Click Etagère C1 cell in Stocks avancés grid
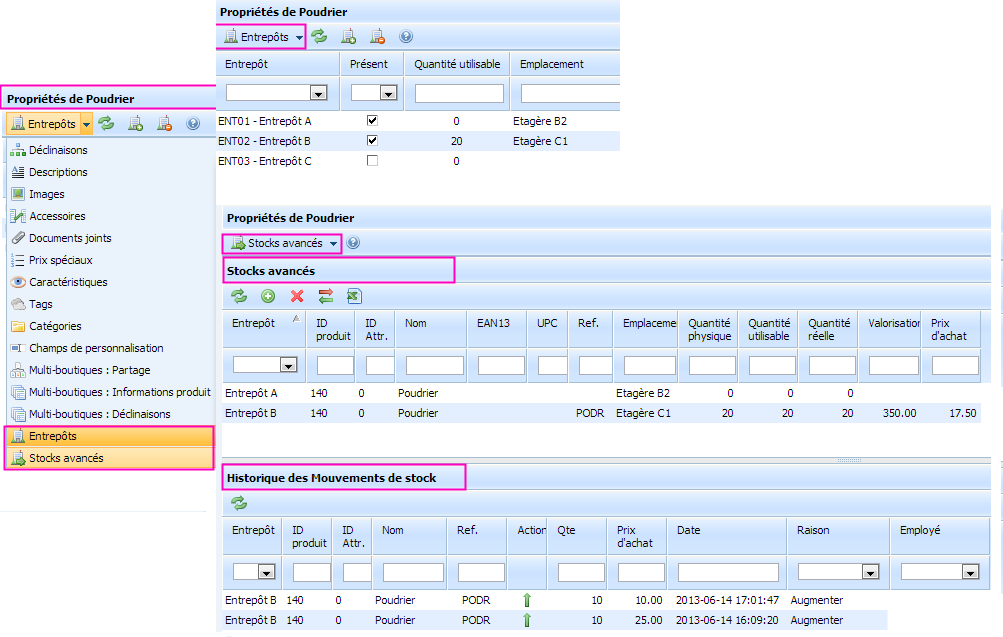The width and height of the screenshot is (1003, 637). click(644, 413)
